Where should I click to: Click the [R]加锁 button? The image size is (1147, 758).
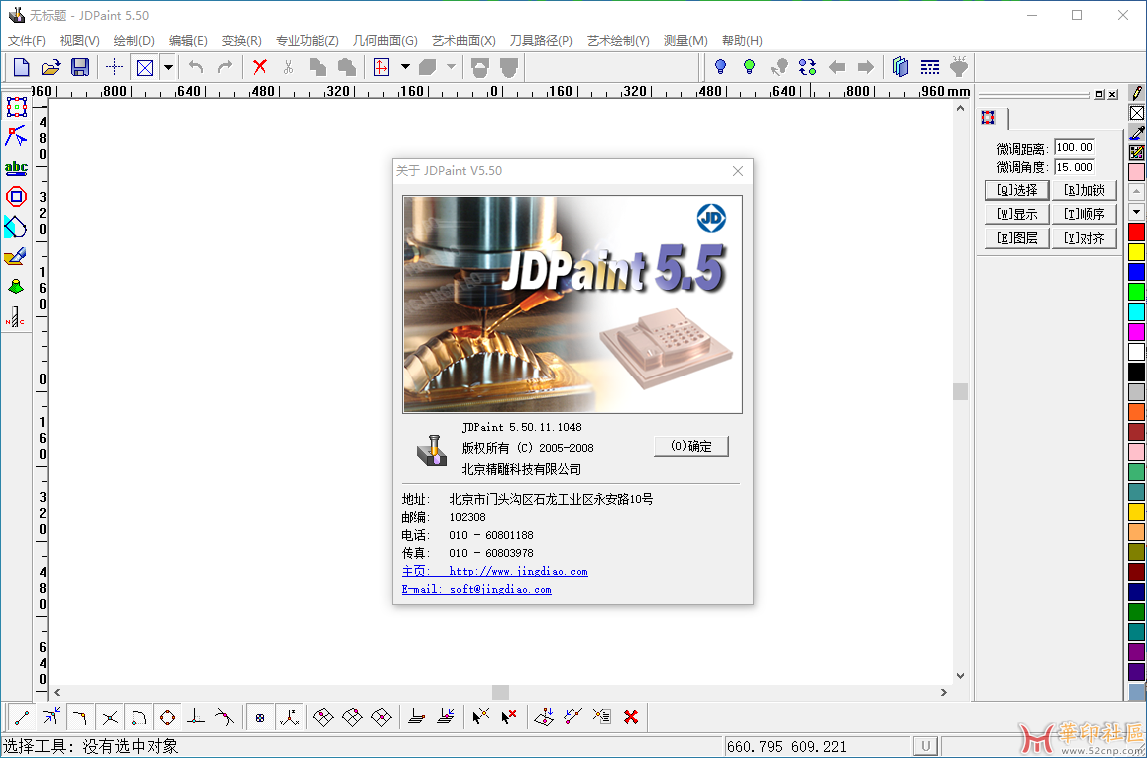tap(1084, 190)
